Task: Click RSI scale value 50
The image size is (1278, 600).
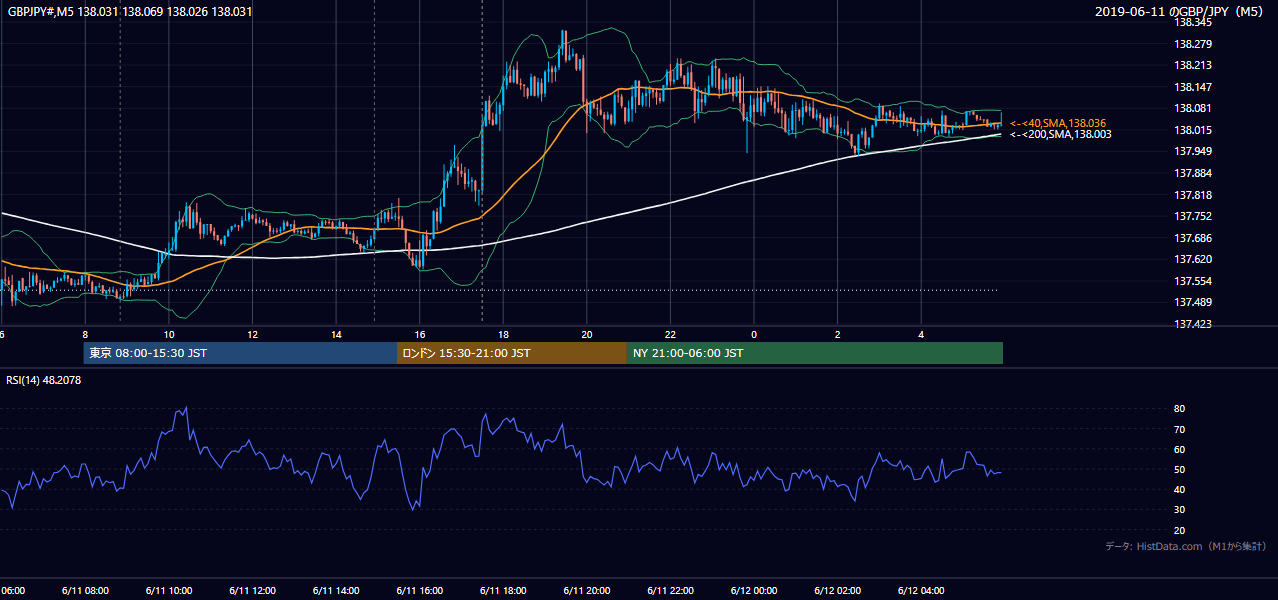Action: [1180, 469]
